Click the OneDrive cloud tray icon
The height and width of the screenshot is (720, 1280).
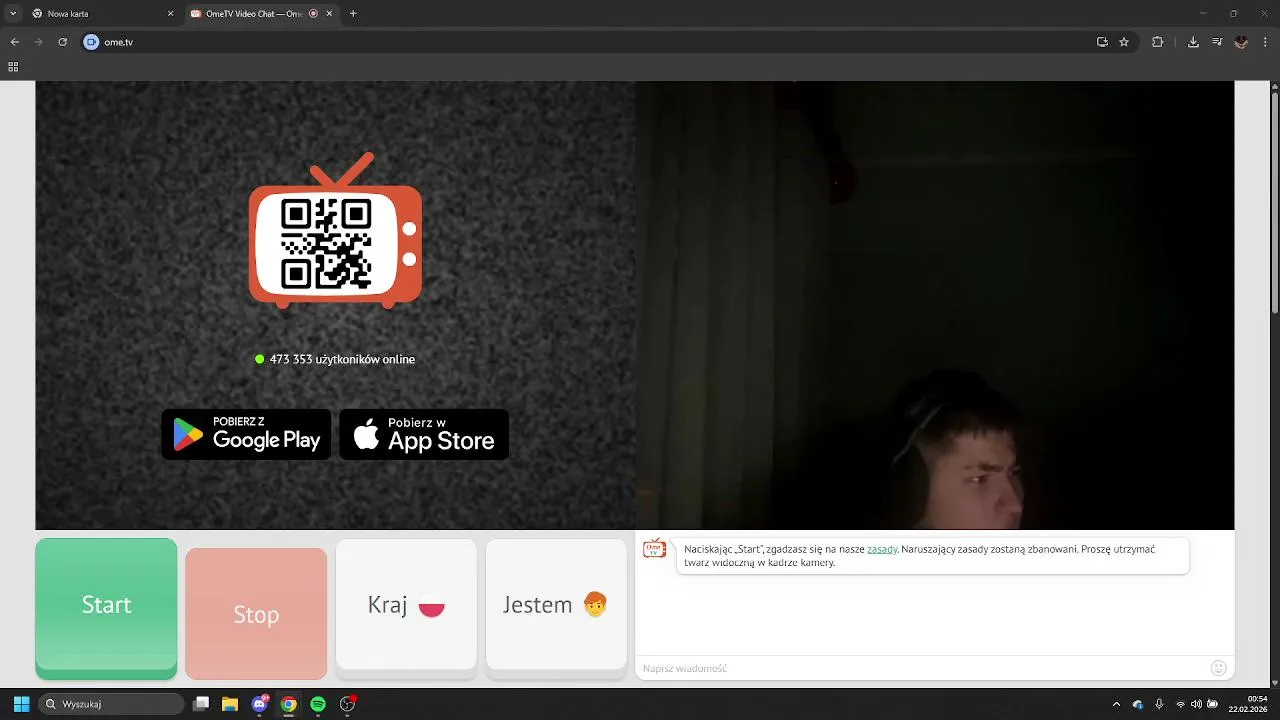[x=1138, y=704]
